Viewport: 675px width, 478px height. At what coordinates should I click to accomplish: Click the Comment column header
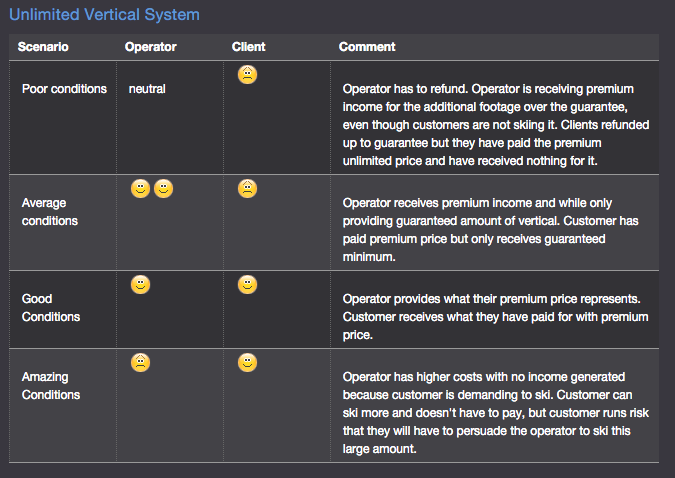click(367, 47)
